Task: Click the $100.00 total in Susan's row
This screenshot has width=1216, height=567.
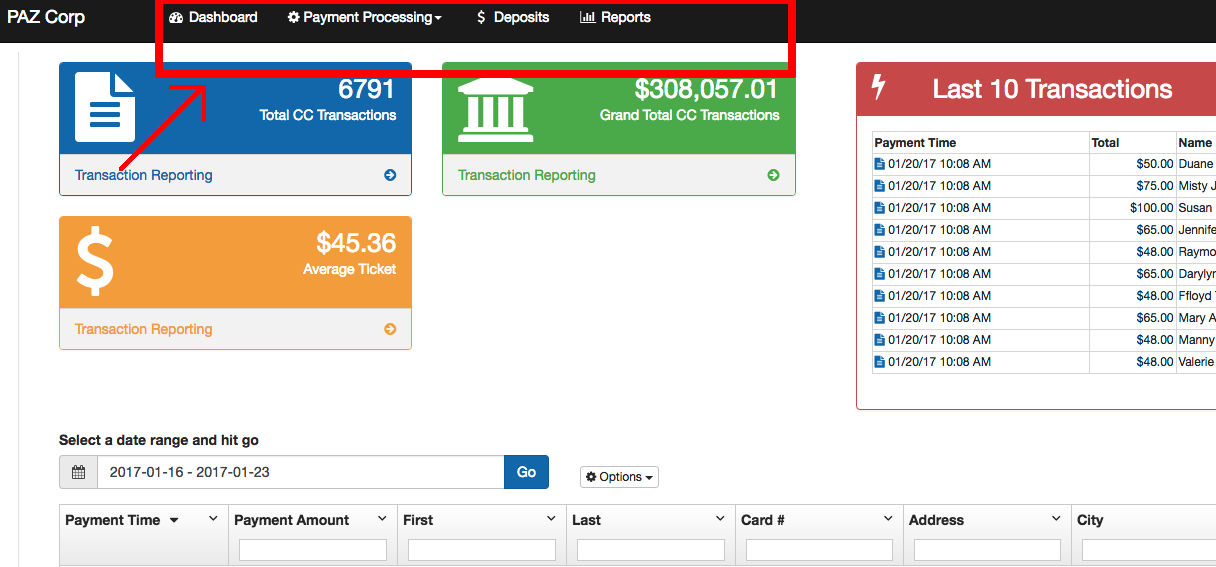Action: (x=1151, y=208)
